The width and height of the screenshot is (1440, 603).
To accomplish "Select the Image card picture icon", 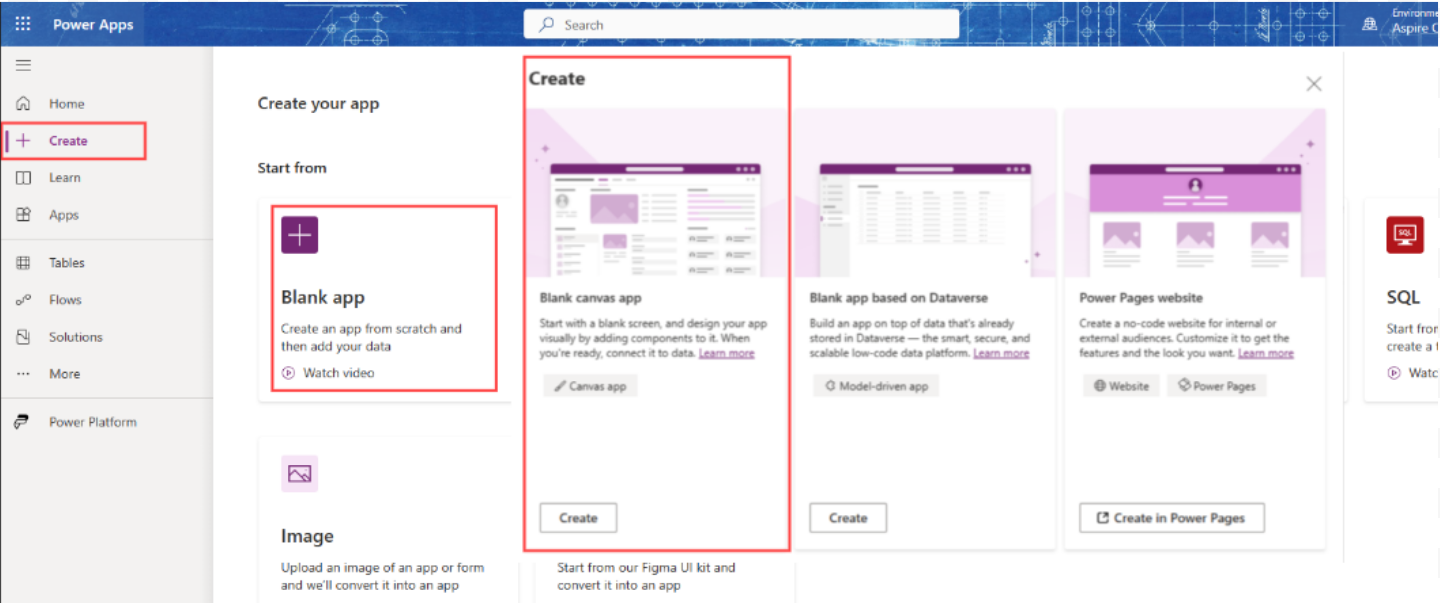I will [x=299, y=474].
